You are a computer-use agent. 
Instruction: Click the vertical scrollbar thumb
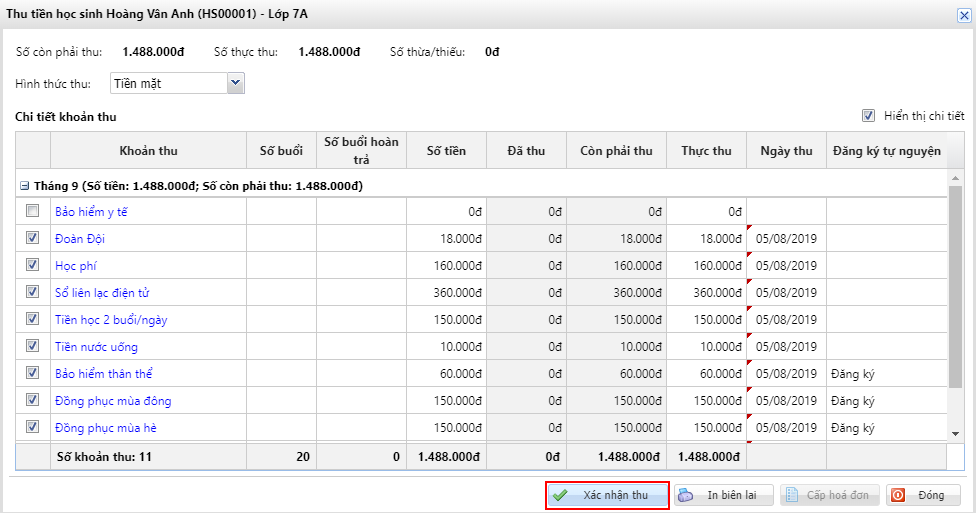pyautogui.click(x=955, y=286)
